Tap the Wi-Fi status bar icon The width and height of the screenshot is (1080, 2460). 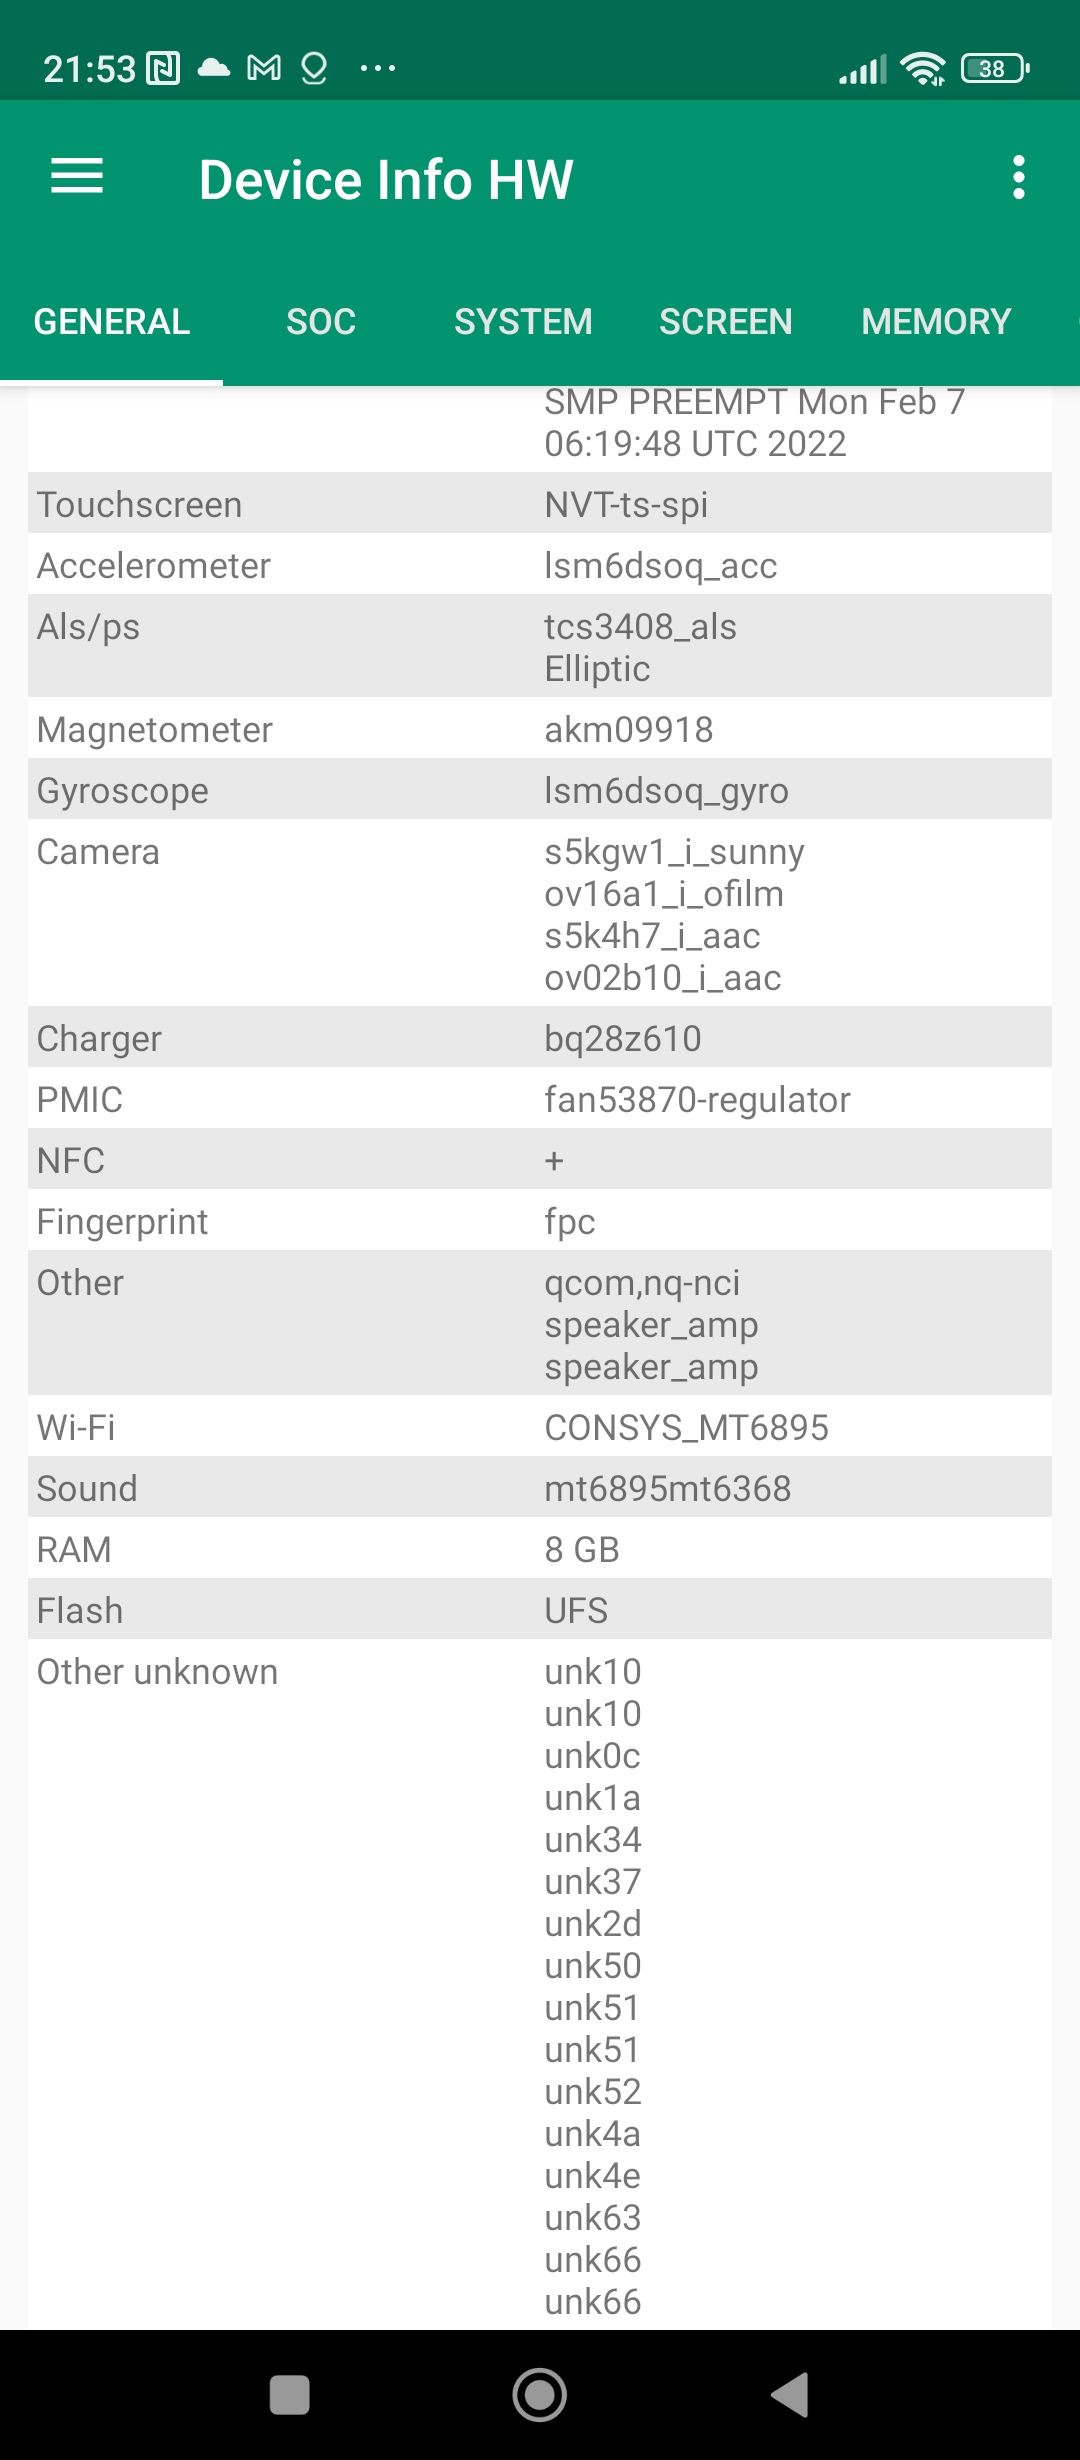922,69
